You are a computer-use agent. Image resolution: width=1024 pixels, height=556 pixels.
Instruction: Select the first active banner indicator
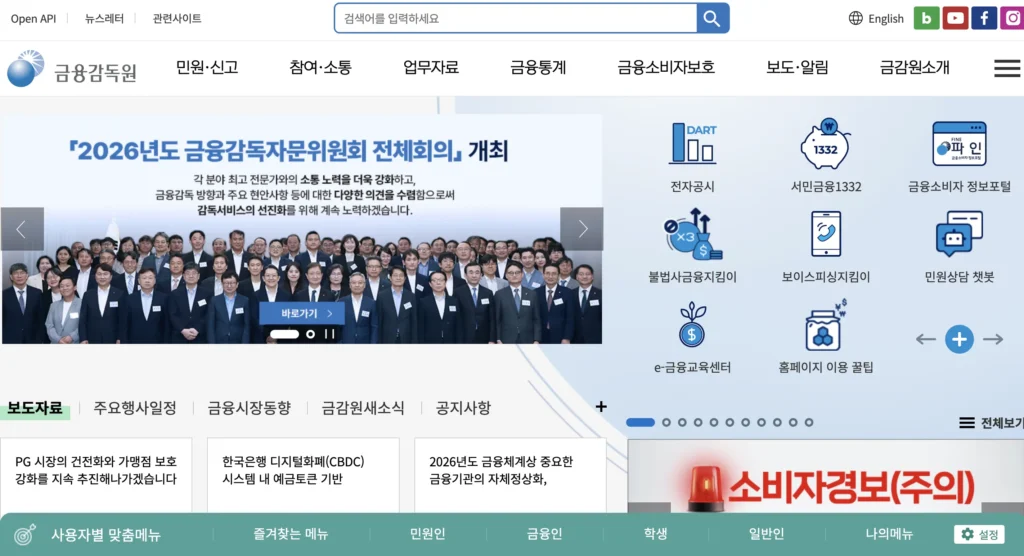point(285,334)
